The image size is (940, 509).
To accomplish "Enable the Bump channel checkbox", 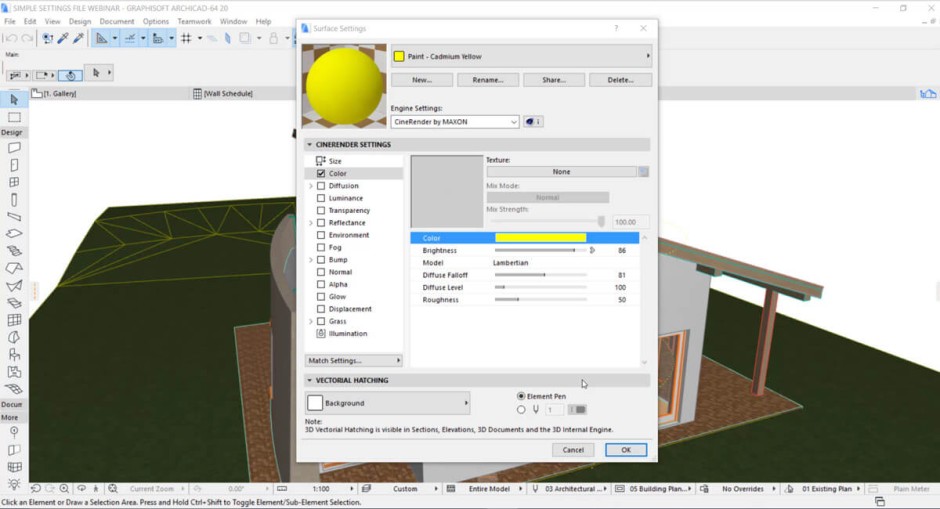I will coord(321,260).
